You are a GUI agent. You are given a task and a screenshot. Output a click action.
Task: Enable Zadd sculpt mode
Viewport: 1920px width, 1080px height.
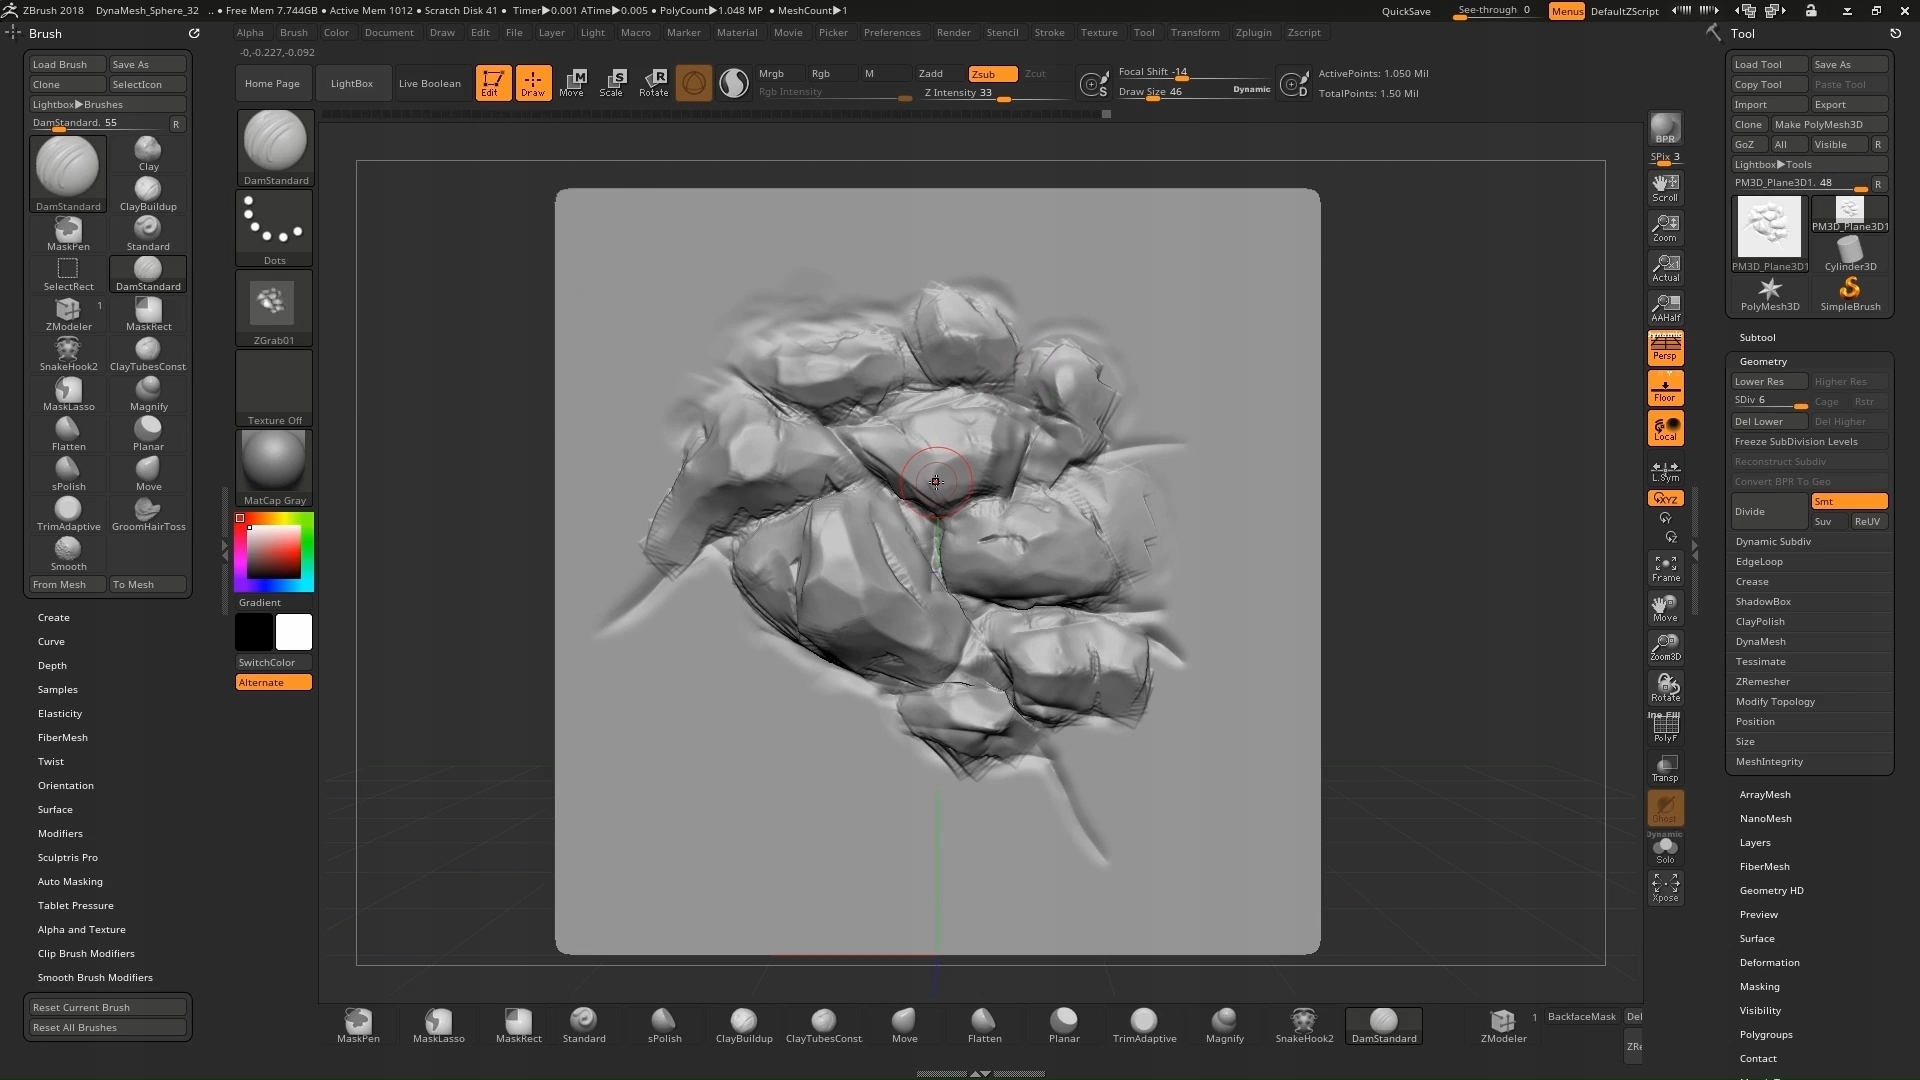tap(931, 74)
